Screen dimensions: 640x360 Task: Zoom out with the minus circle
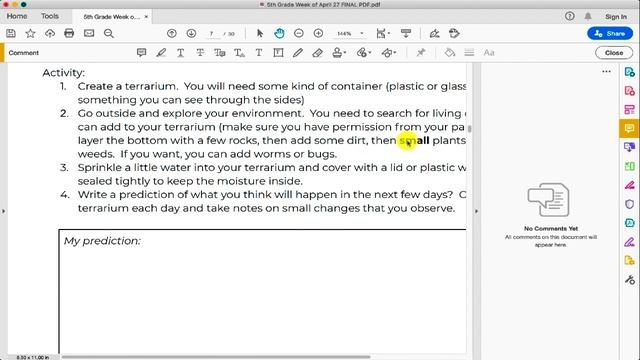pos(299,33)
